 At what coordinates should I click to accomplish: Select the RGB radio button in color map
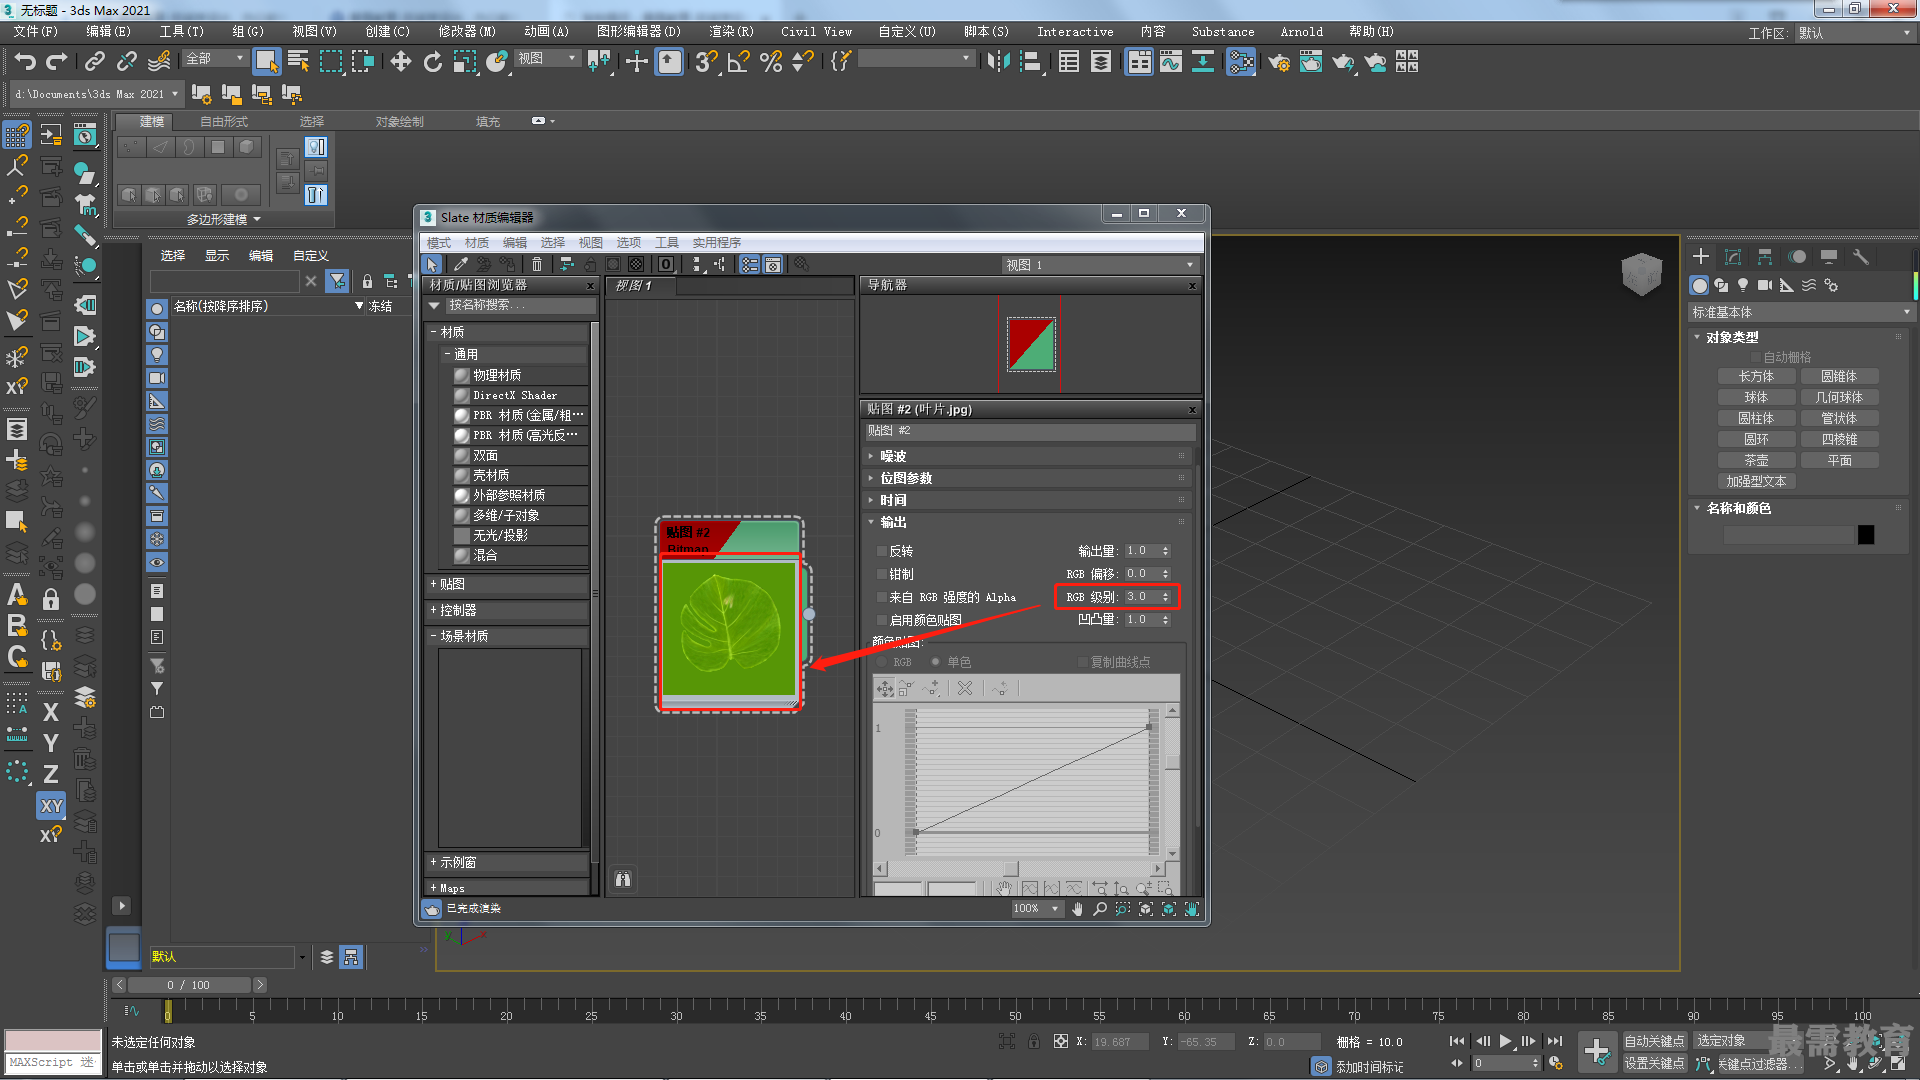pyautogui.click(x=882, y=662)
